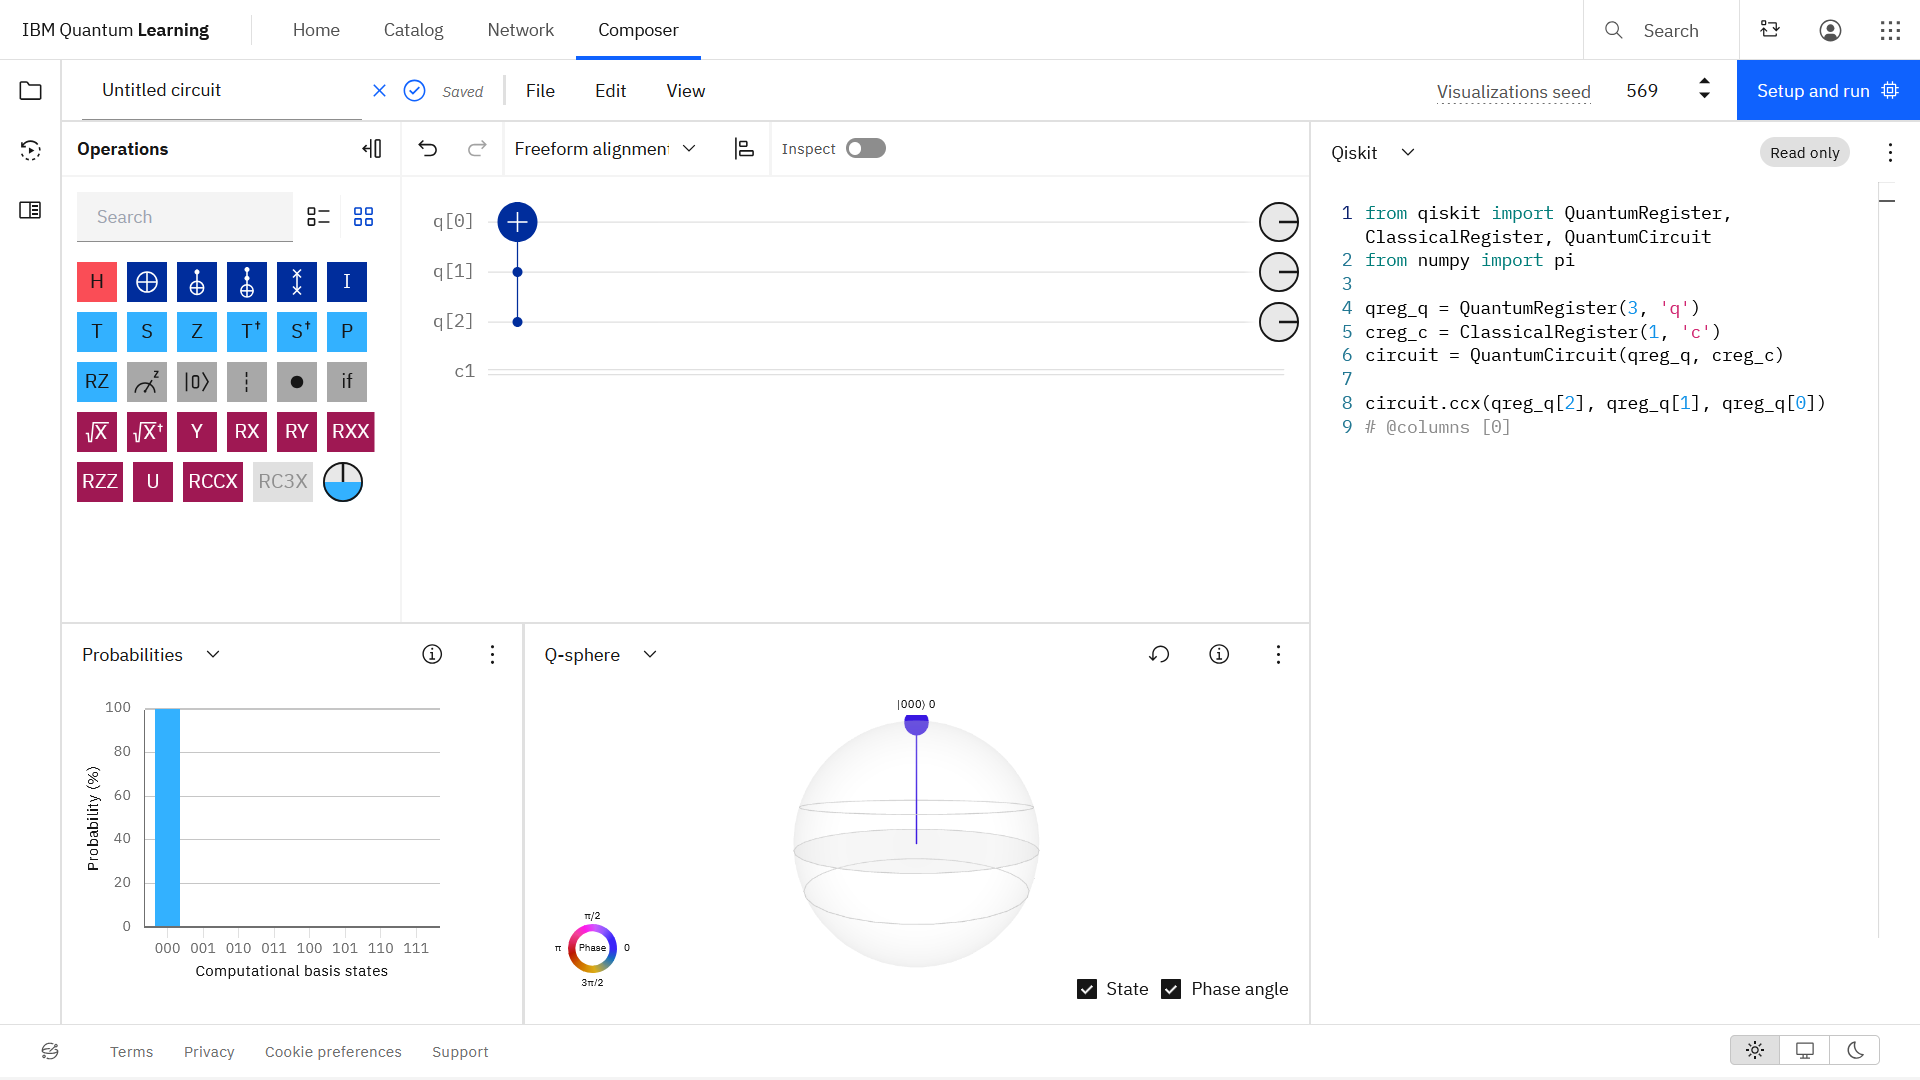Open the Freeform alignment dropdown

[x=605, y=149]
